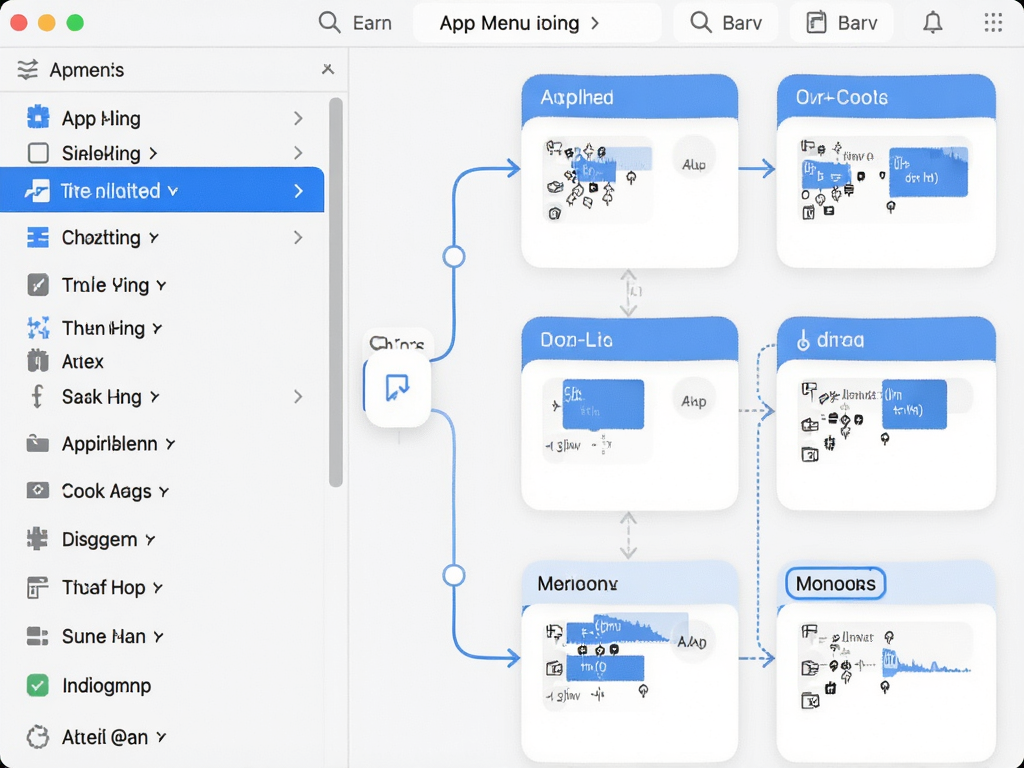Select the bookmark node on the canvas

397,389
